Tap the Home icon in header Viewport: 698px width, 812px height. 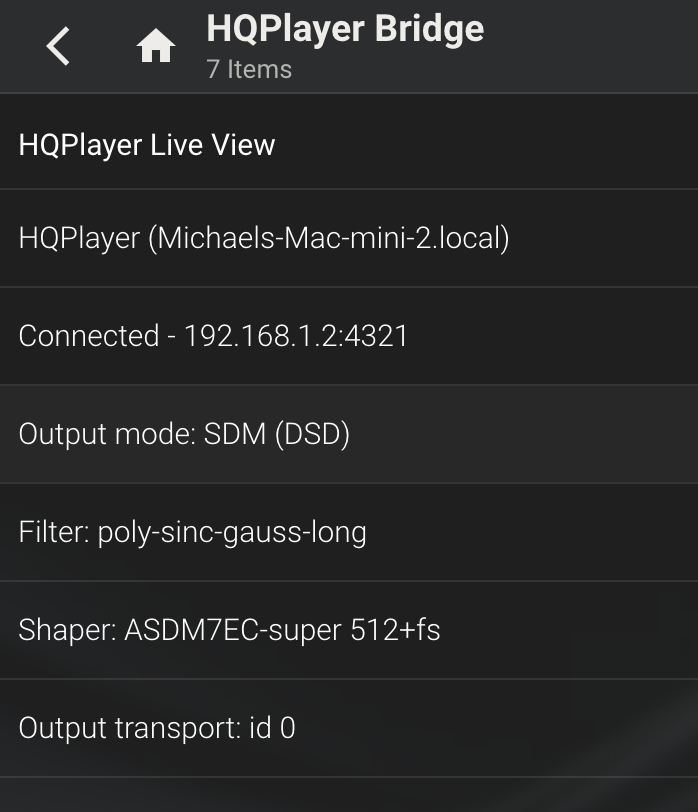pyautogui.click(x=155, y=46)
